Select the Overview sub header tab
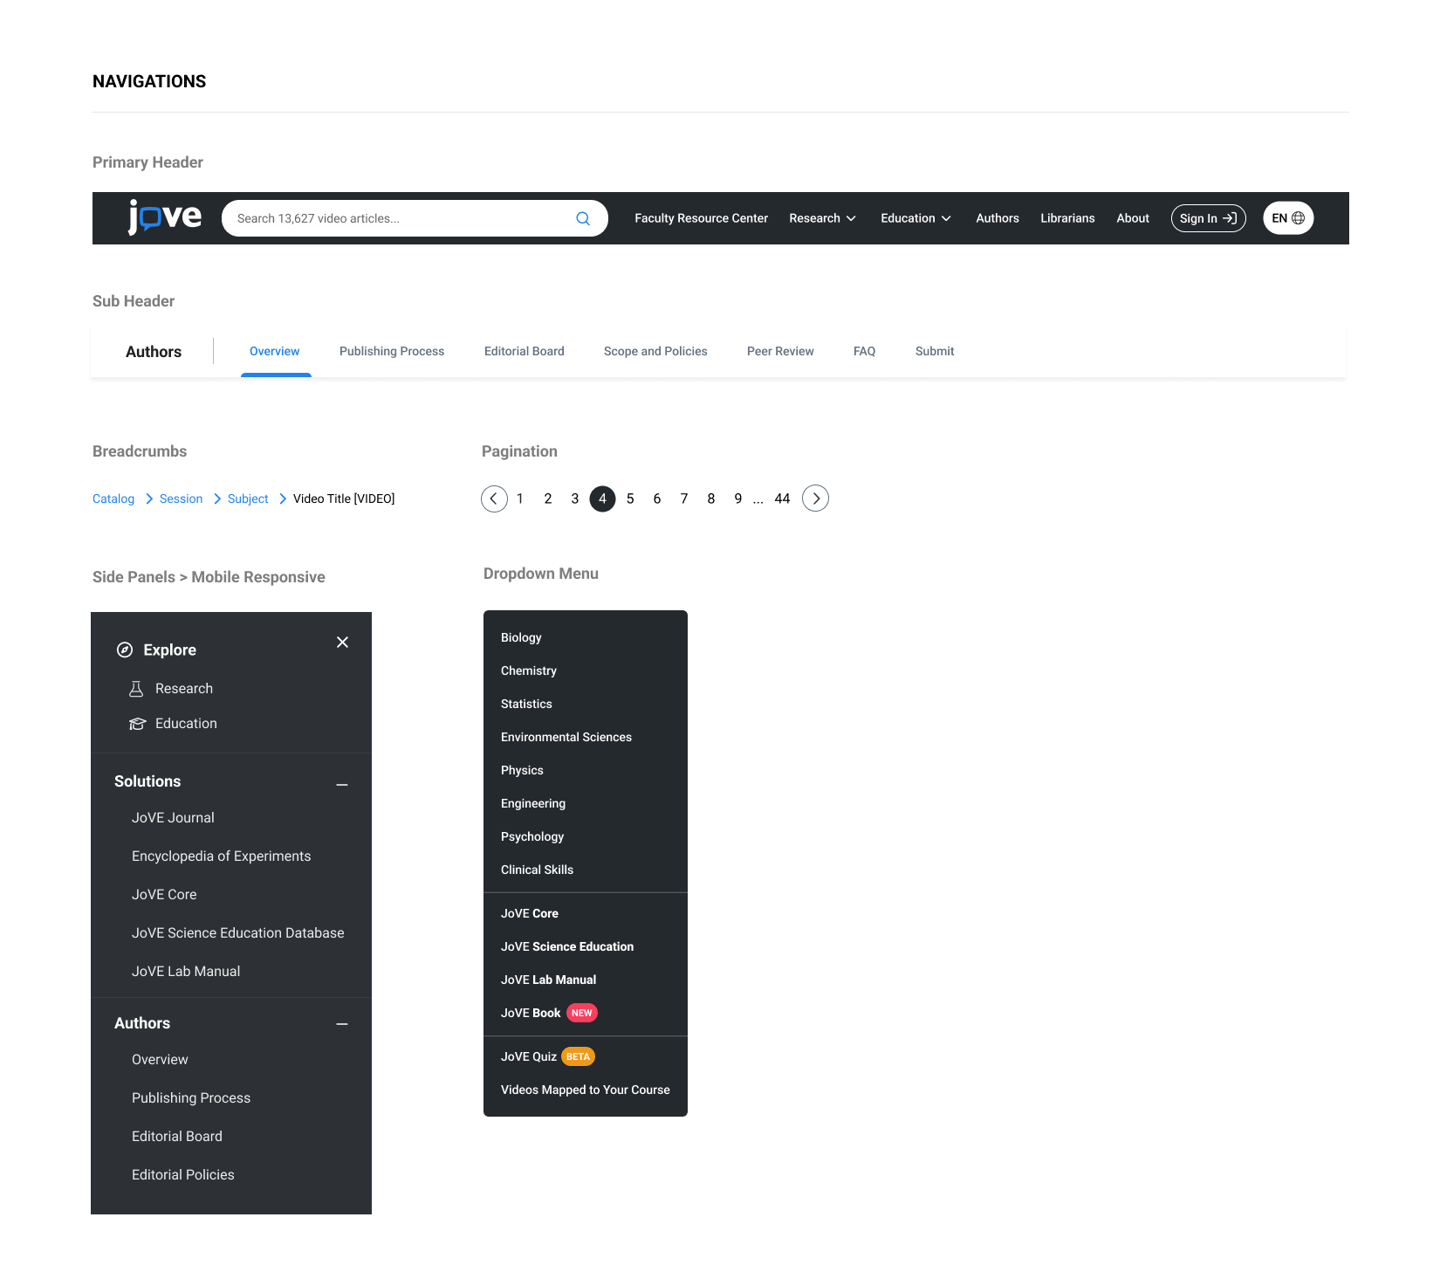 point(275,351)
